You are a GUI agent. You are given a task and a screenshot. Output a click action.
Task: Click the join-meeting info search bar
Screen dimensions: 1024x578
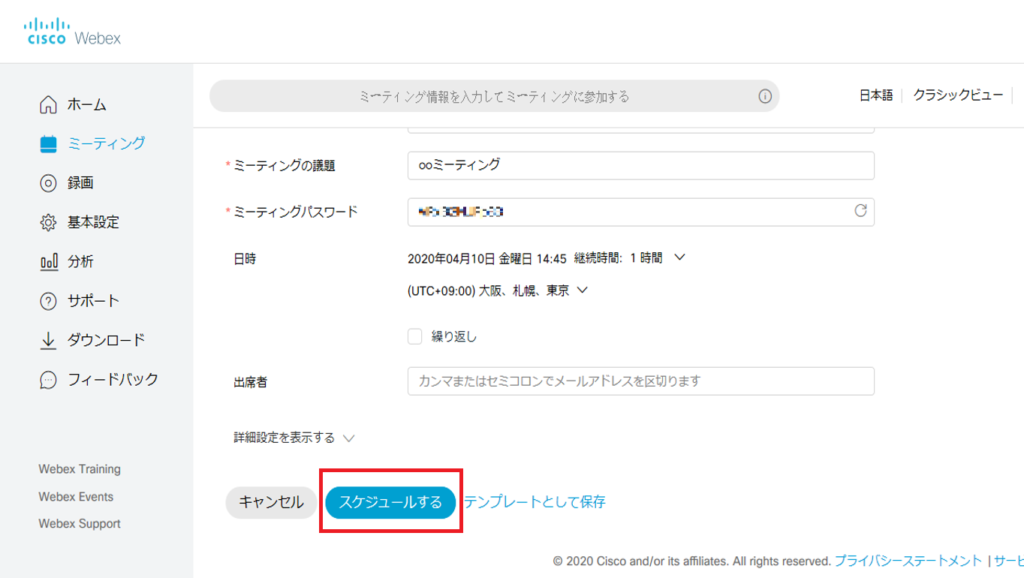click(494, 97)
